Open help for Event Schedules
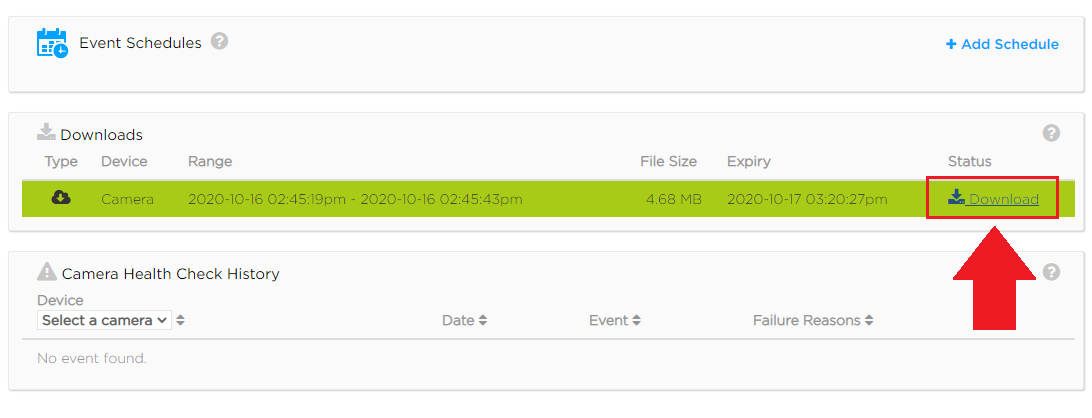The width and height of the screenshot is (1092, 418). [x=219, y=41]
